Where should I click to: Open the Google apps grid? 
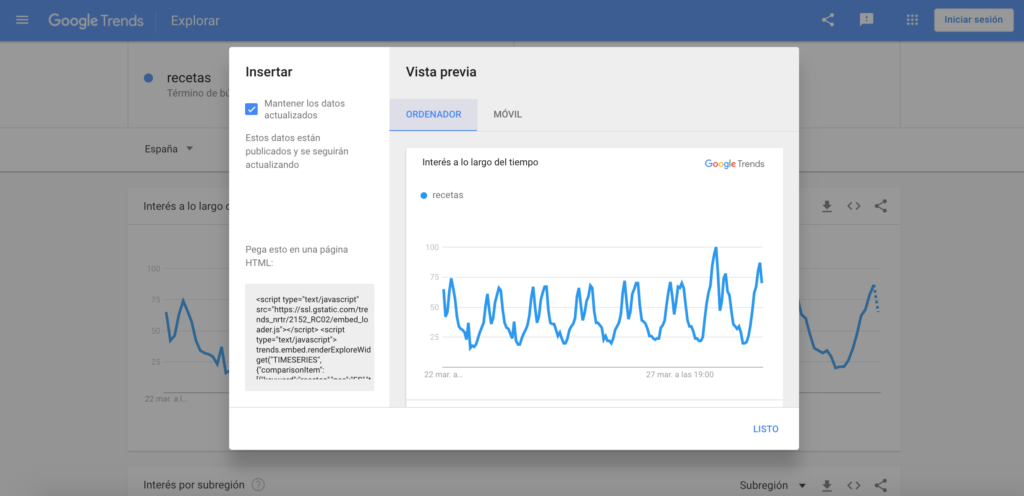click(x=912, y=20)
